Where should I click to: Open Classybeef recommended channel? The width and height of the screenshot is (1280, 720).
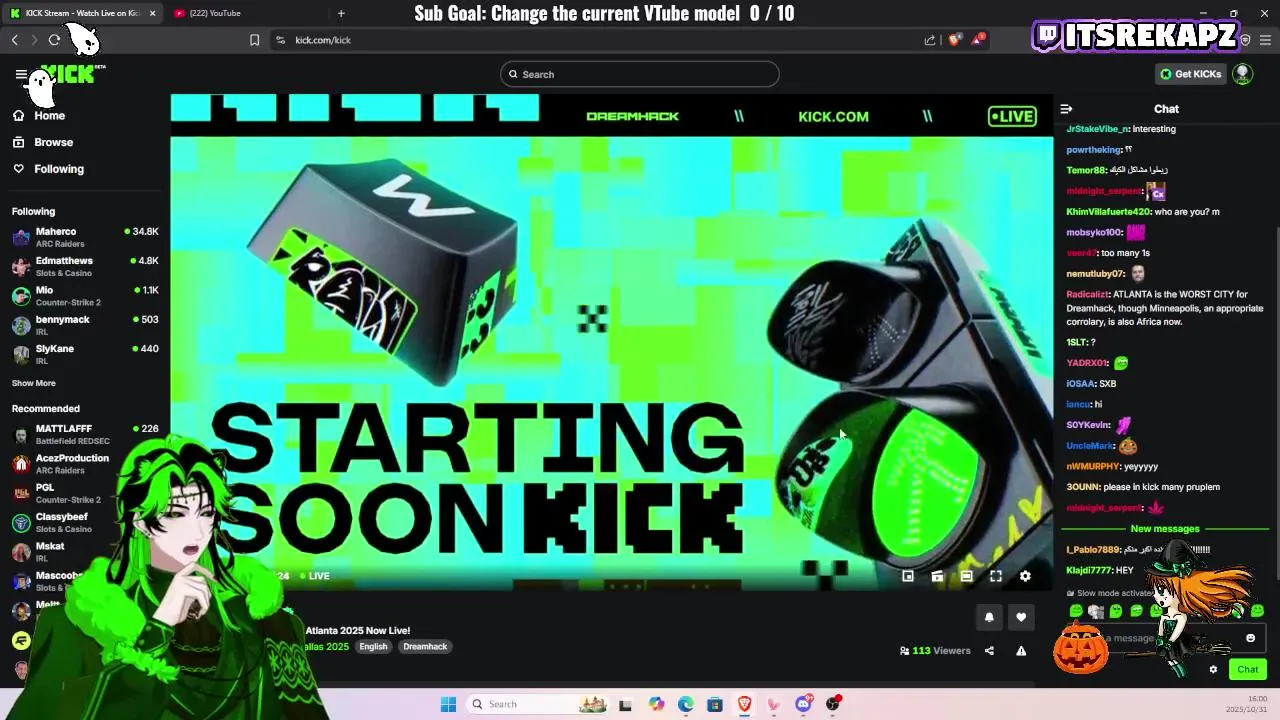coord(85,522)
